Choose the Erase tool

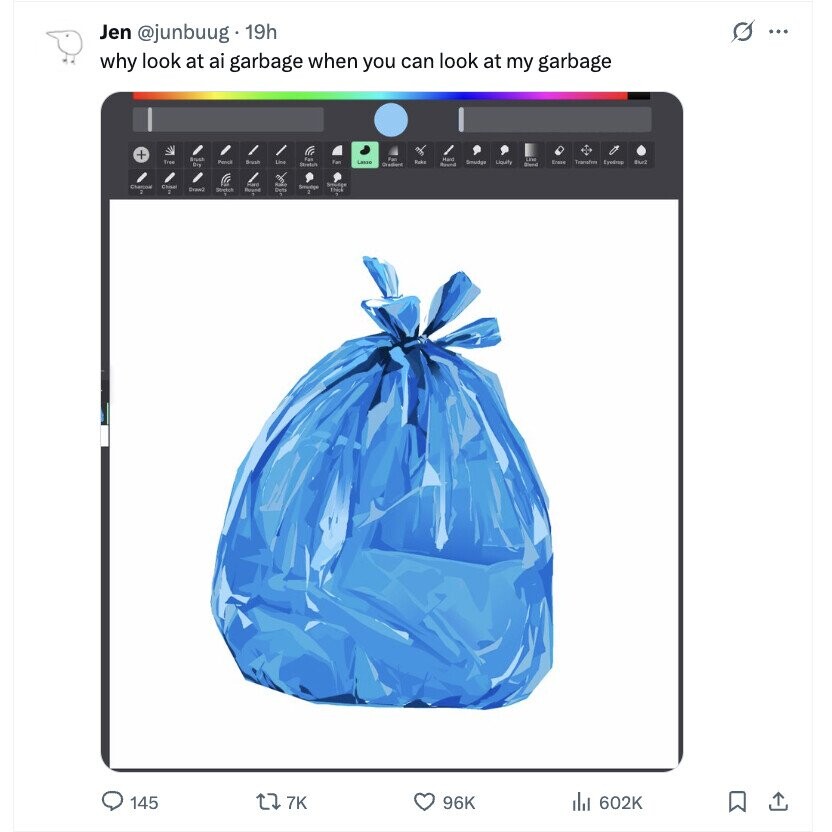tap(559, 154)
